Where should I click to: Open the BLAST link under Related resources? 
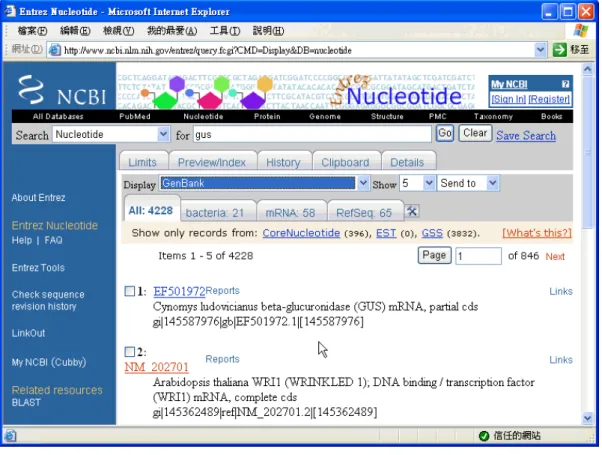[26, 402]
